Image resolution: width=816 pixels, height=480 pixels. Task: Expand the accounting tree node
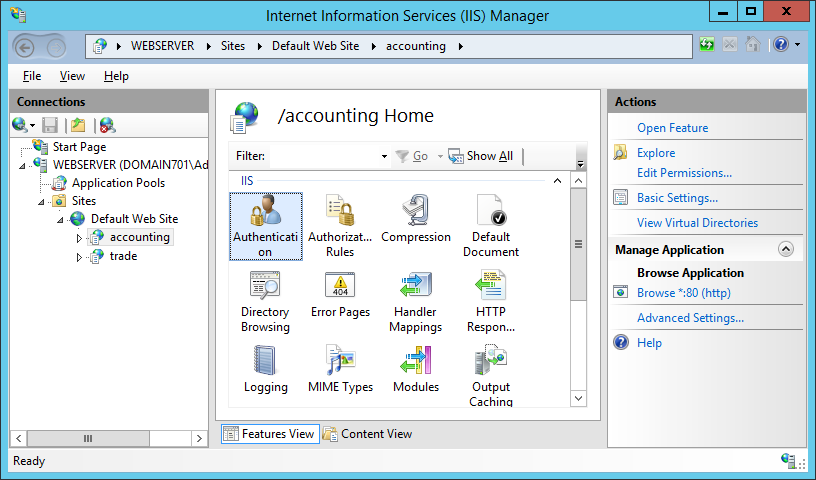[x=80, y=238]
